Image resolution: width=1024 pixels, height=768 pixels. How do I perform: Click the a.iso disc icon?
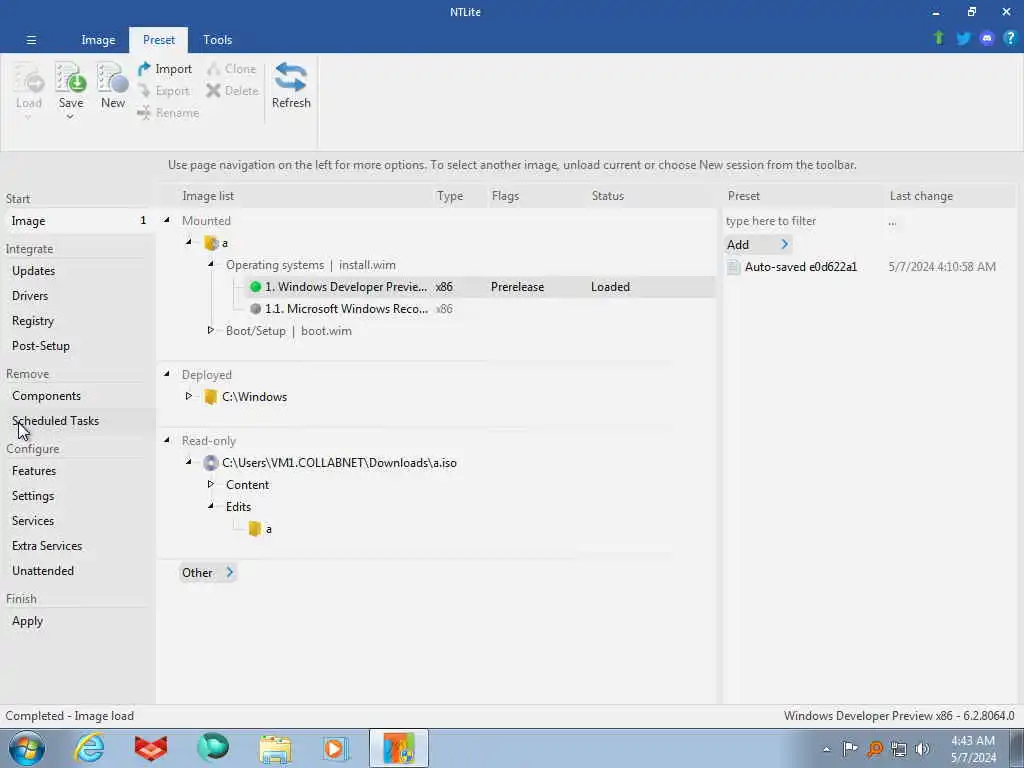click(210, 463)
